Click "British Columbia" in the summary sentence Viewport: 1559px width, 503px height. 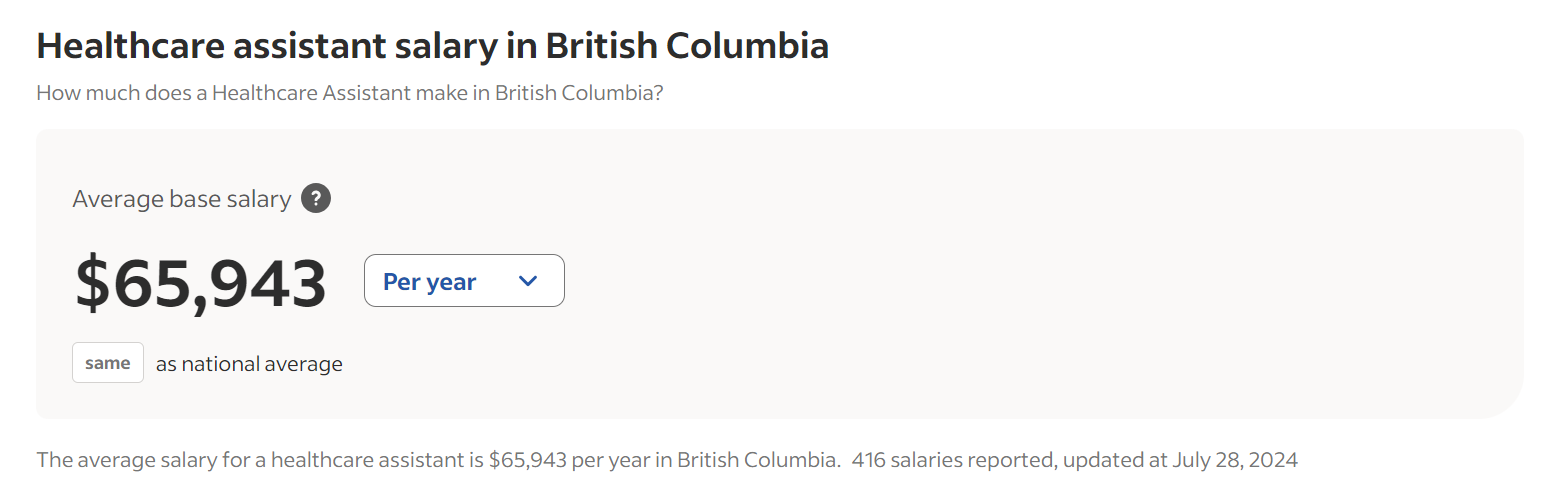(758, 461)
